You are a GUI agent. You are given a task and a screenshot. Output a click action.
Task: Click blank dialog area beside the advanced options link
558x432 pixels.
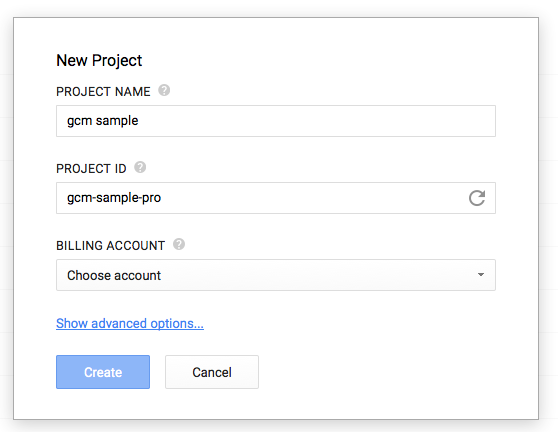[x=356, y=323]
